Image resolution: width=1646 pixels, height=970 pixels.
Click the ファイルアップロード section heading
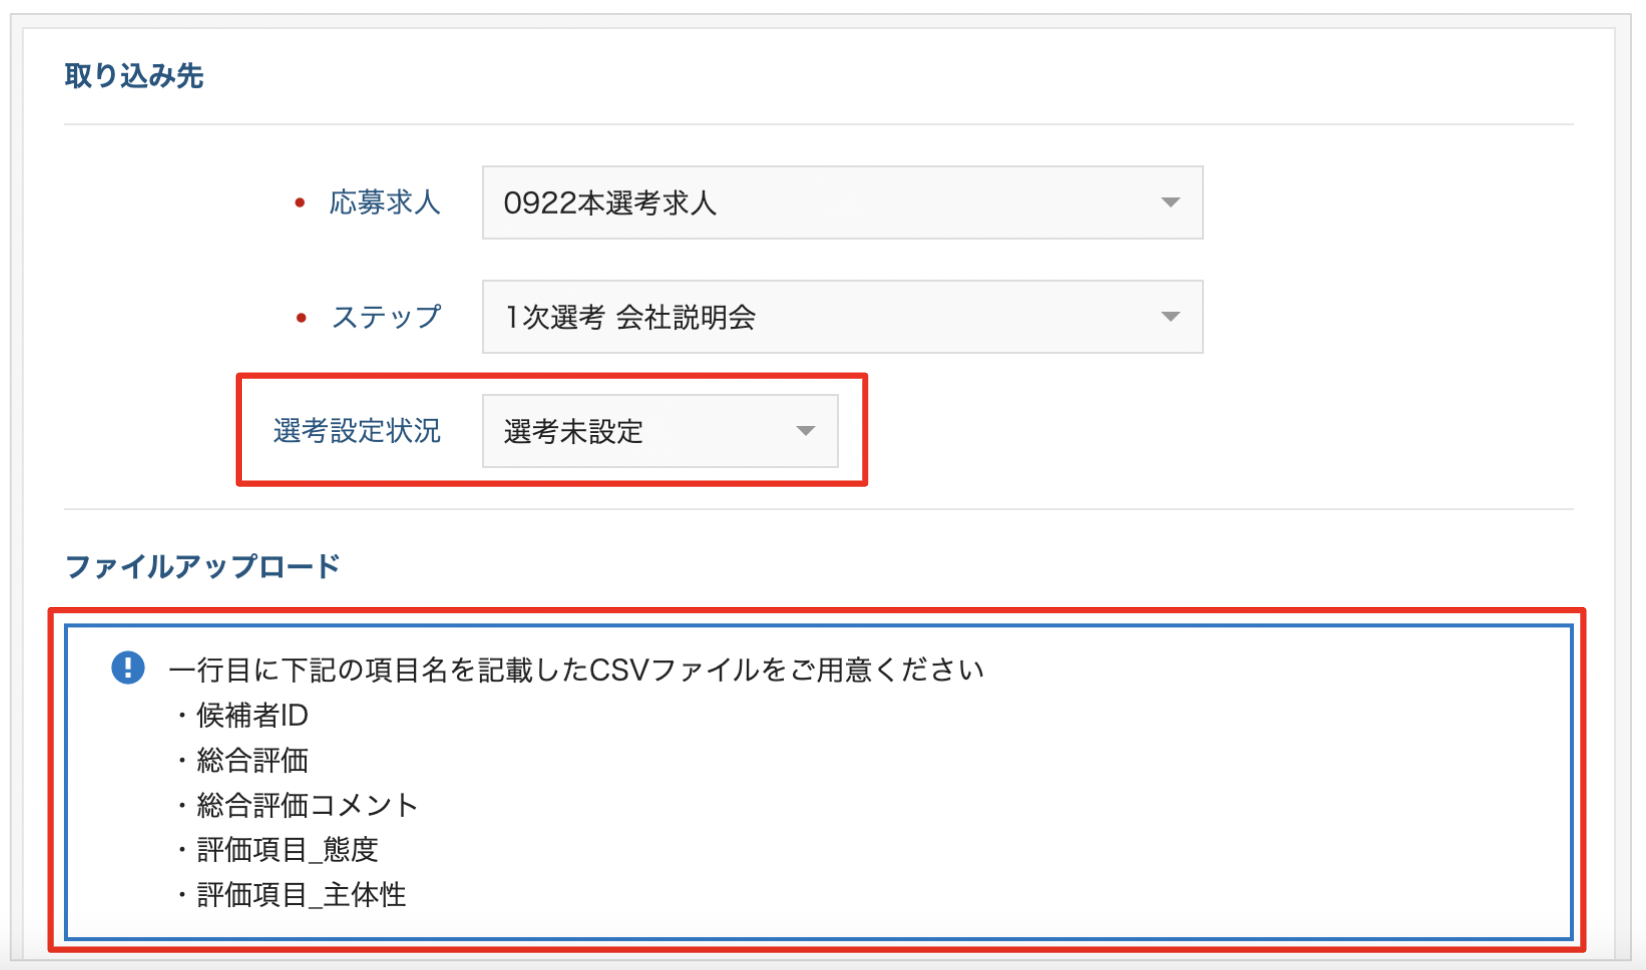202,567
